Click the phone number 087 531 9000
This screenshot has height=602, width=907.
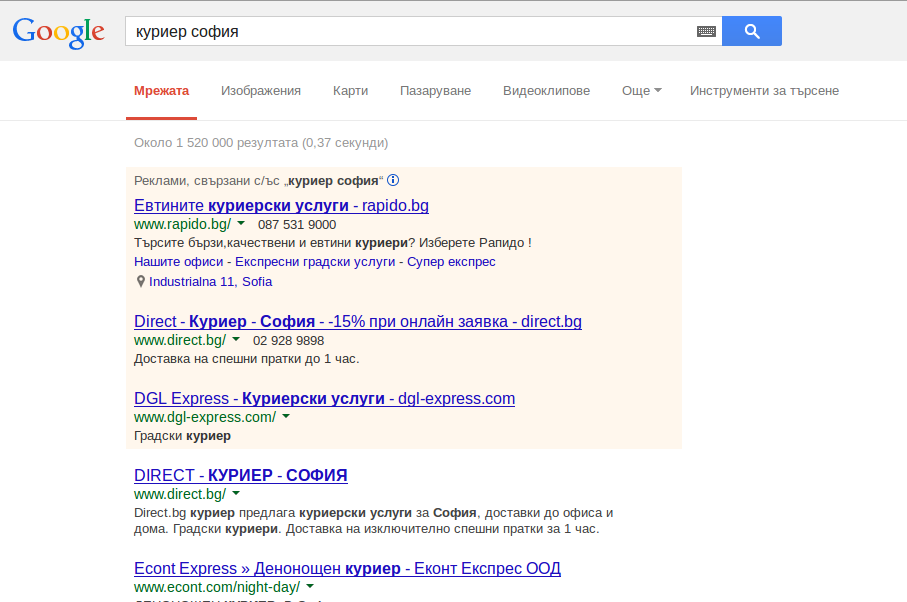(297, 224)
